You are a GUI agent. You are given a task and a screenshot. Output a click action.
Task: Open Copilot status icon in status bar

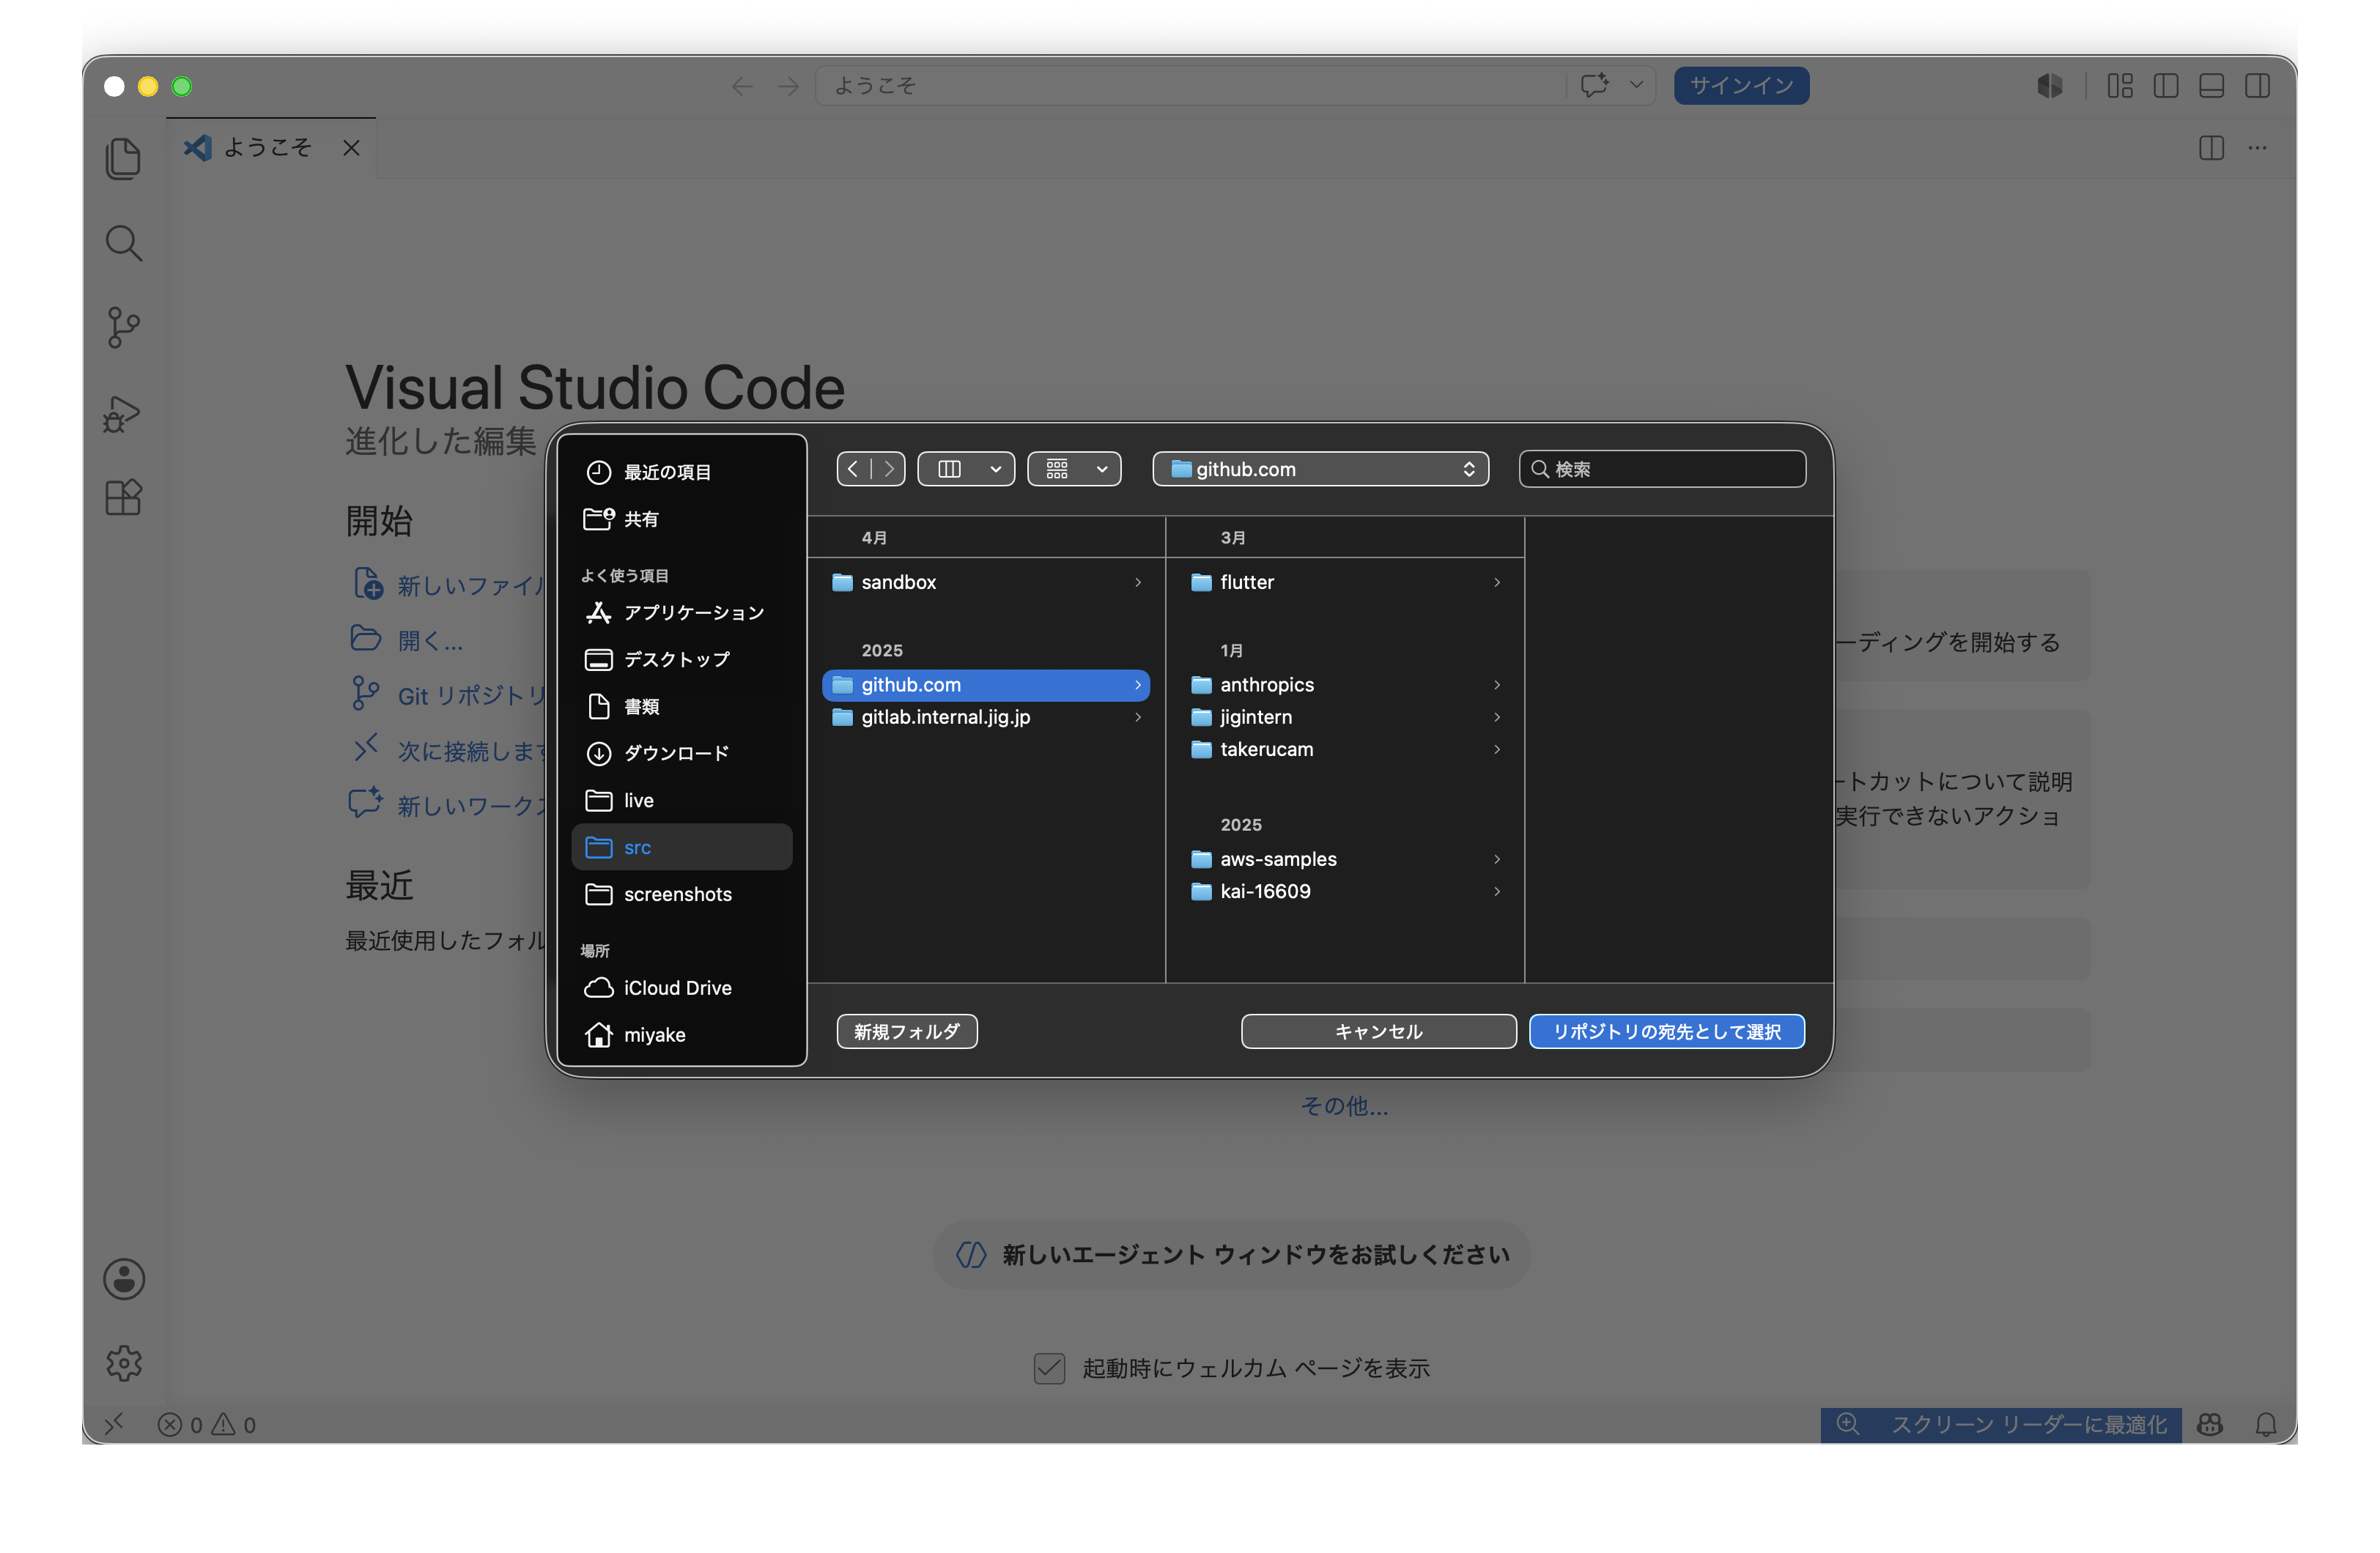pyautogui.click(x=2210, y=1424)
